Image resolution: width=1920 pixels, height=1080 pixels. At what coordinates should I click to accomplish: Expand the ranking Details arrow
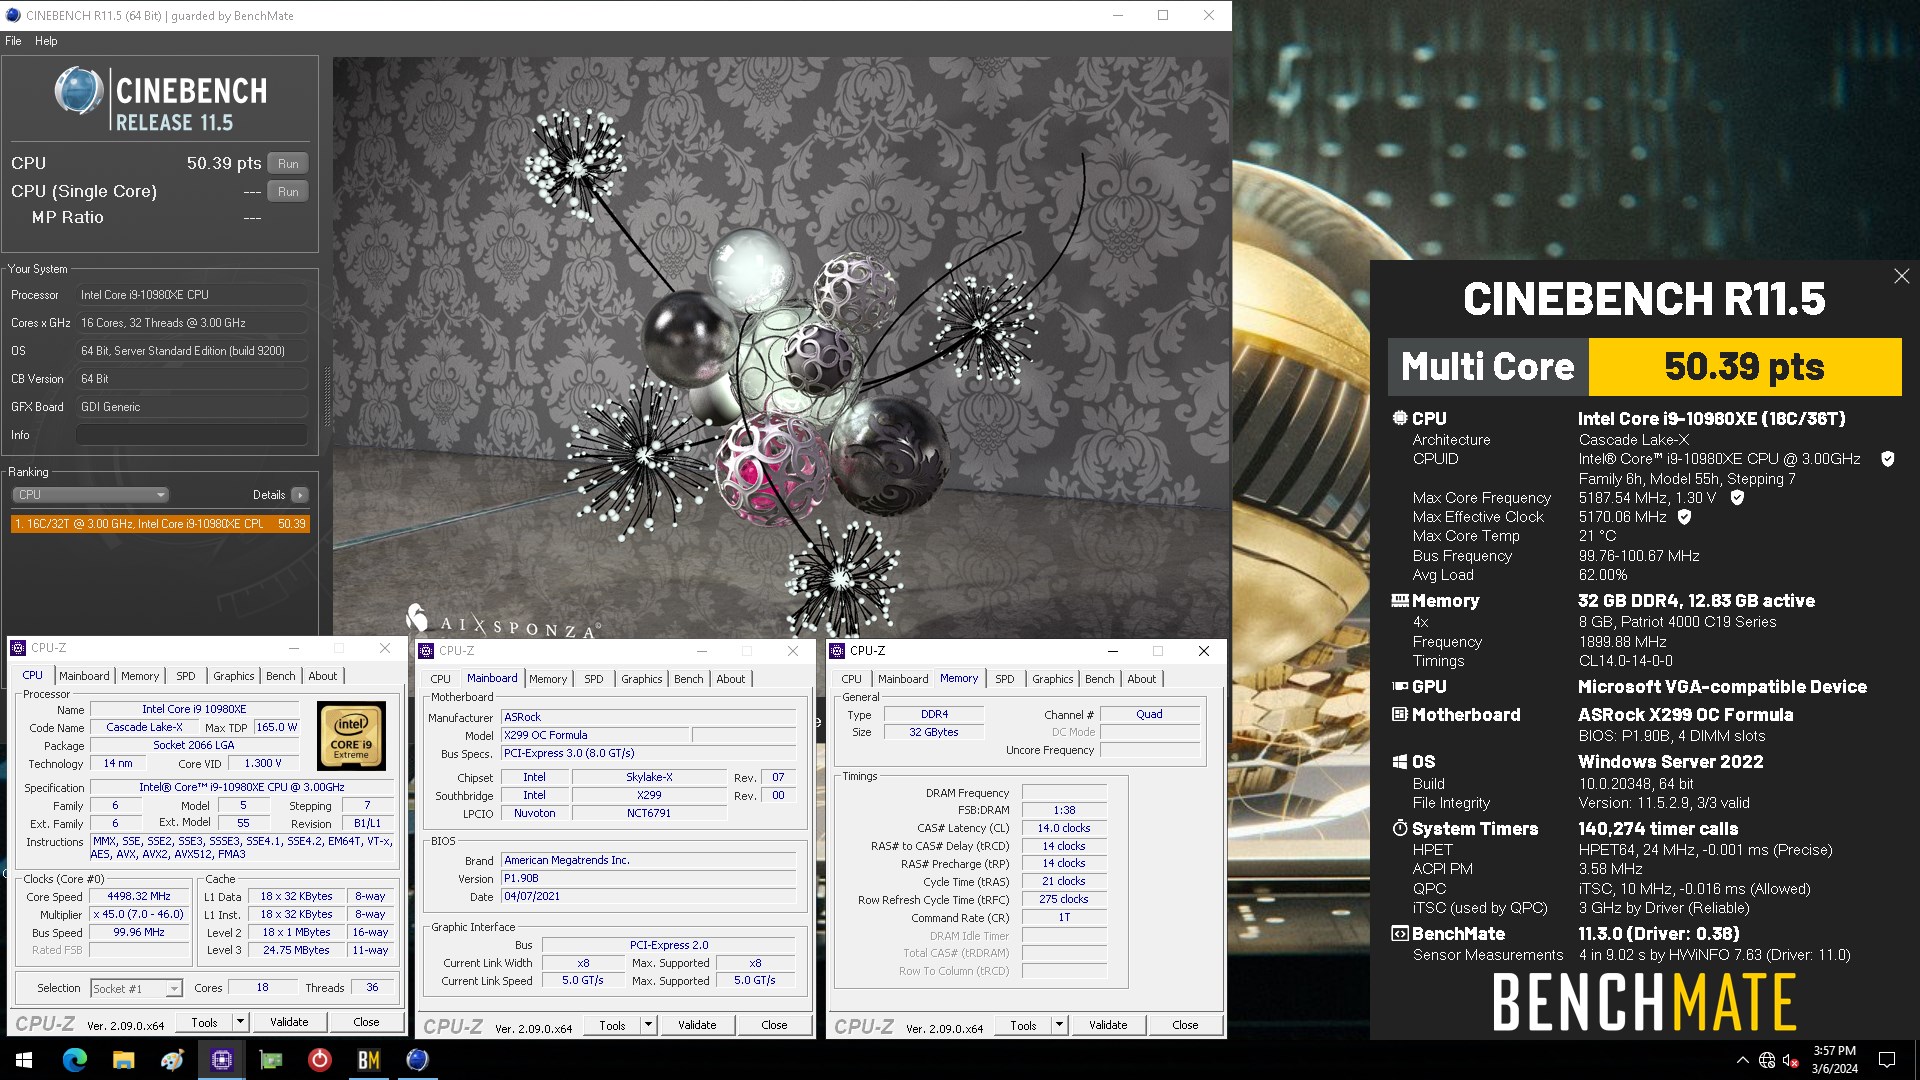[300, 495]
